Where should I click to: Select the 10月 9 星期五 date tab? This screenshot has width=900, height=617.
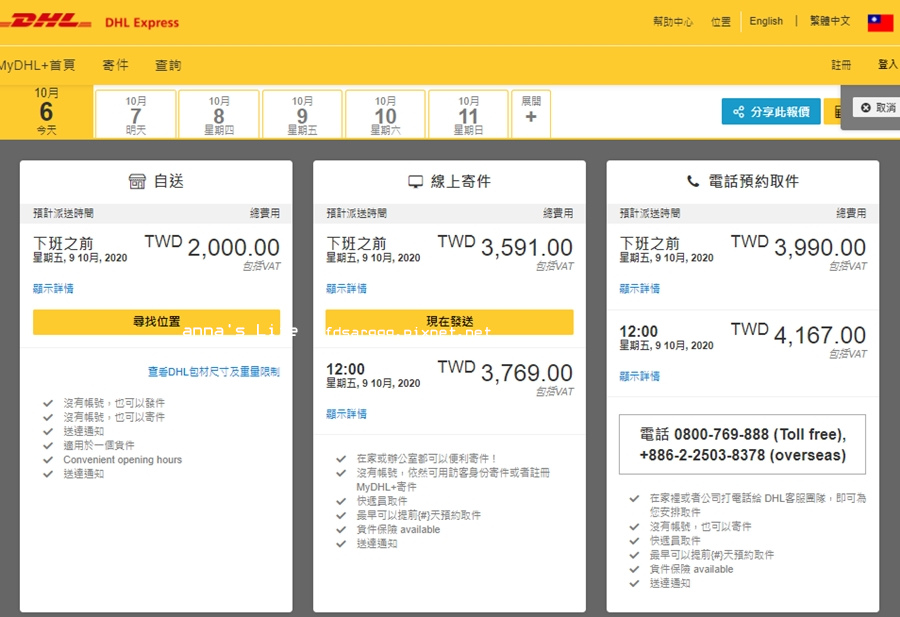point(302,114)
